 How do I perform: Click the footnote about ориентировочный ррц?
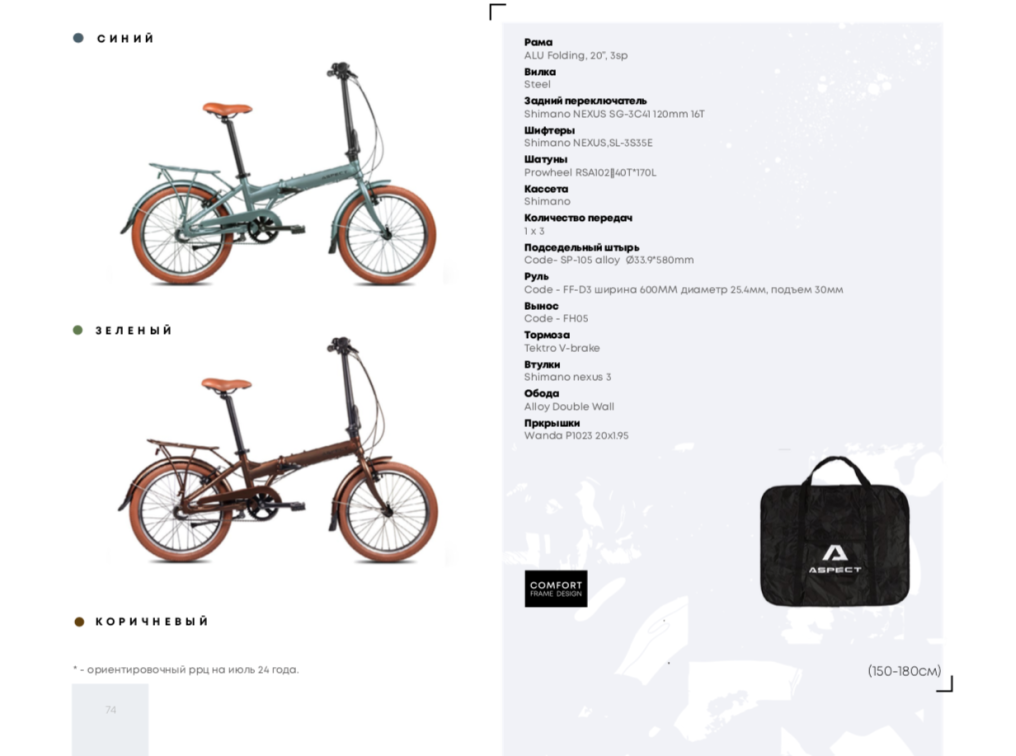(186, 670)
